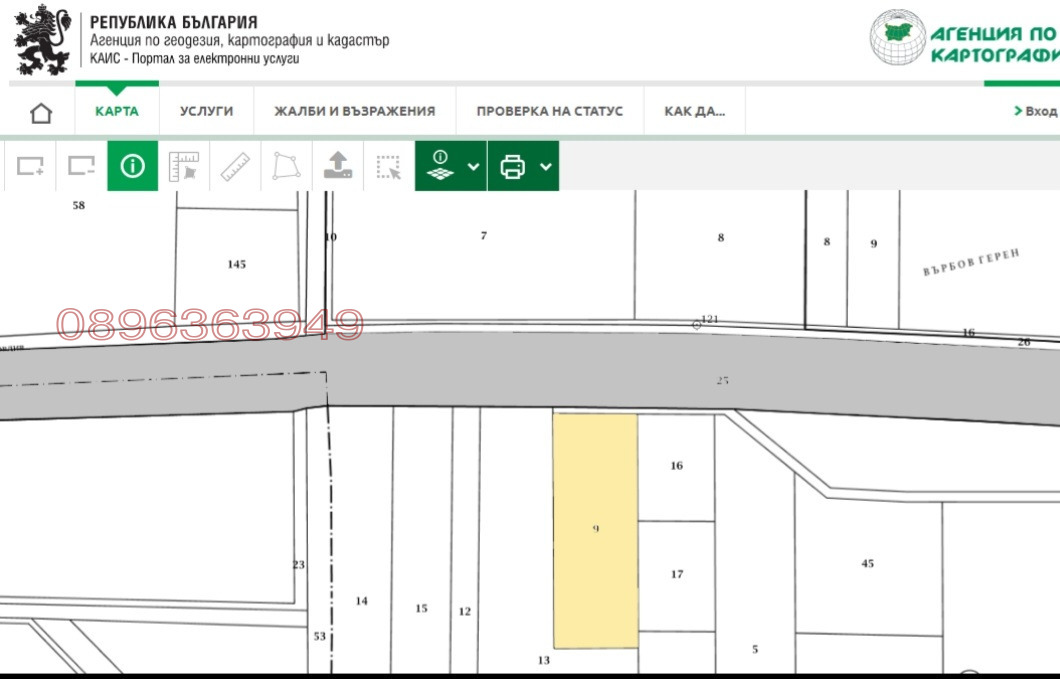Select the zoom-out rectangle tool
Viewport: 1060px width, 679px height.
[81, 166]
